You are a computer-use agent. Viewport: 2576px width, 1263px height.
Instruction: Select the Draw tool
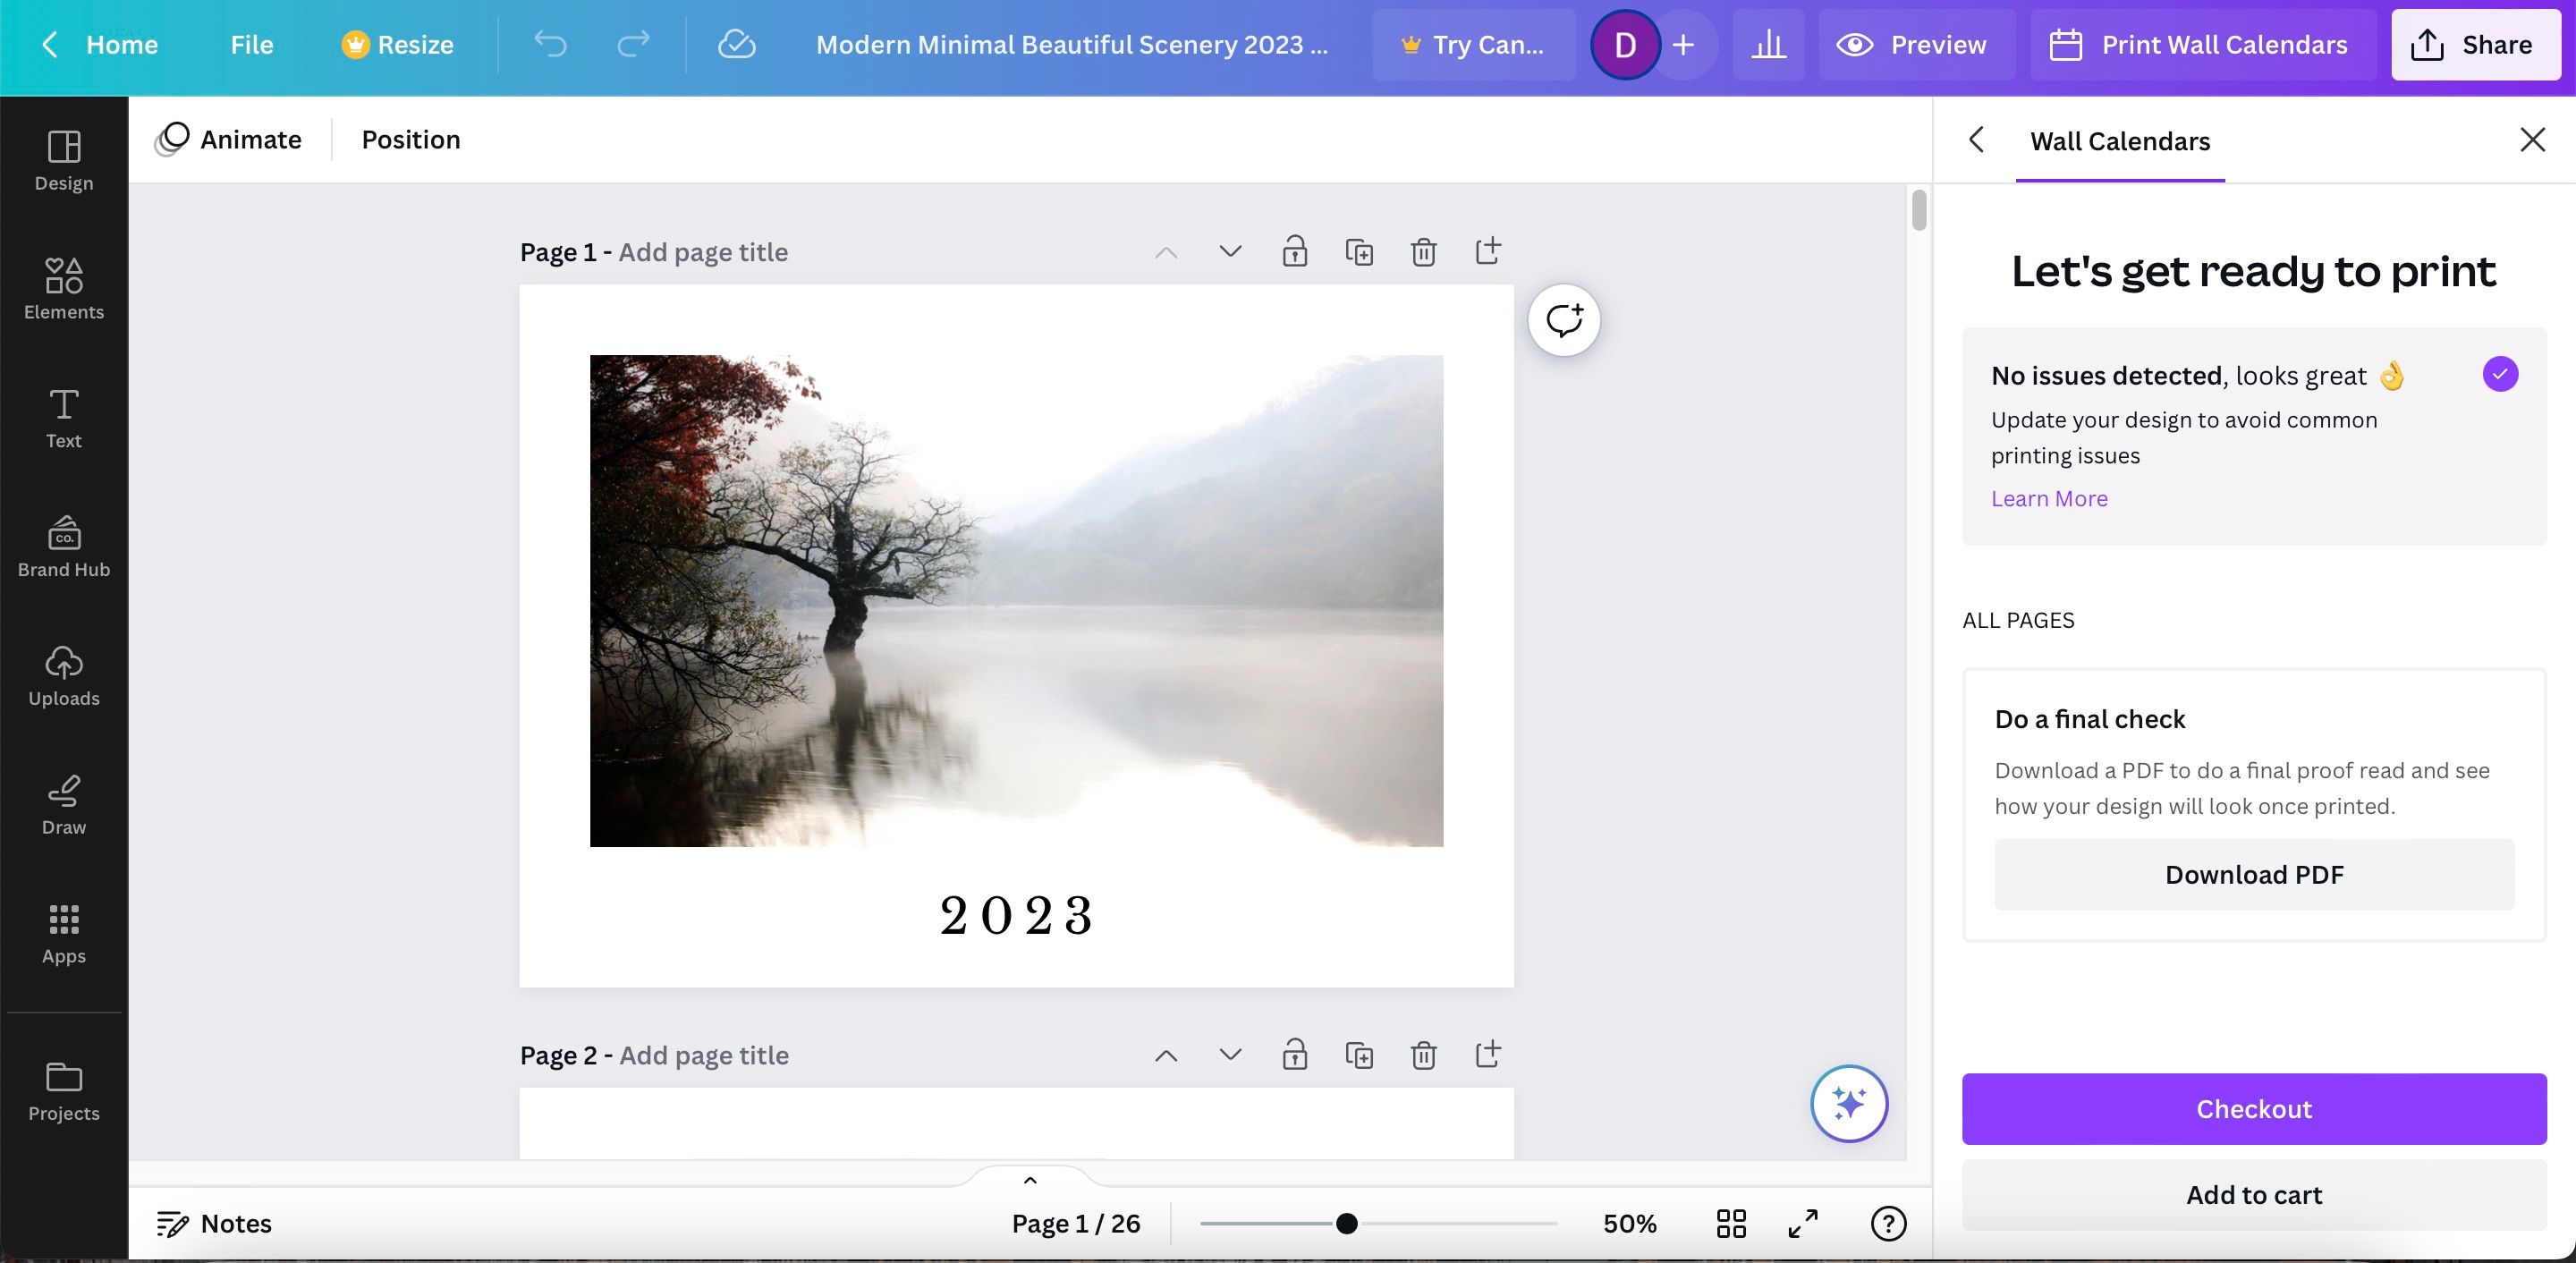[63, 804]
